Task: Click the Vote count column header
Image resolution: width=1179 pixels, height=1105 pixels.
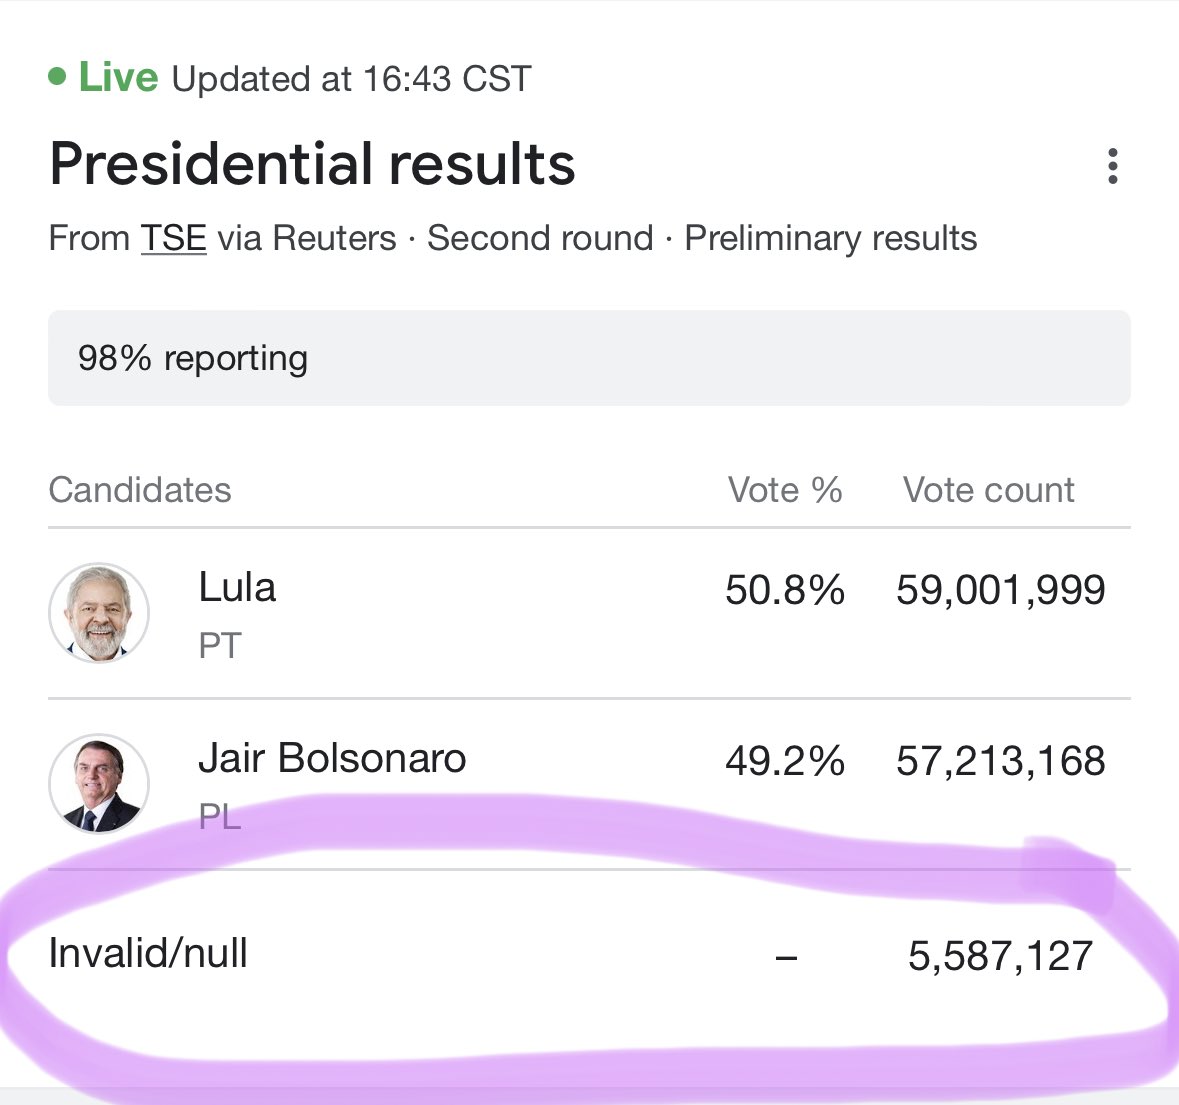Action: coord(989,490)
